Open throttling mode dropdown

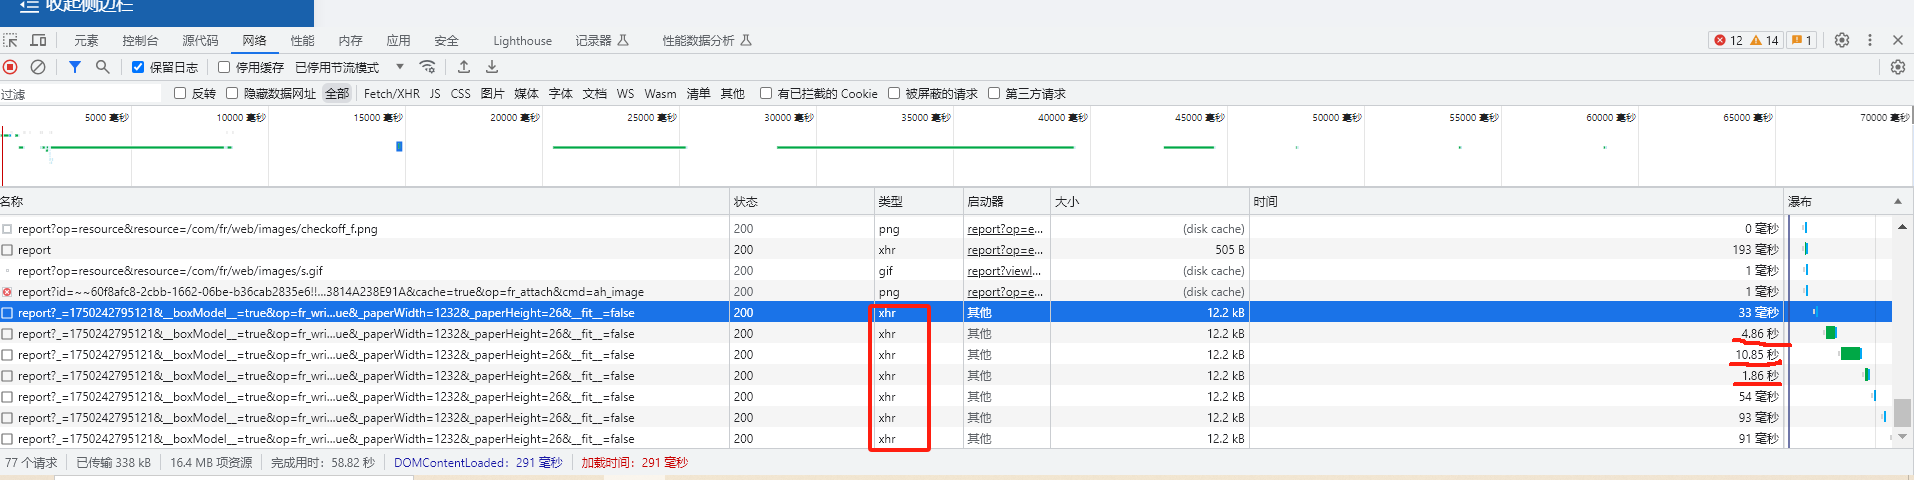pyautogui.click(x=349, y=67)
